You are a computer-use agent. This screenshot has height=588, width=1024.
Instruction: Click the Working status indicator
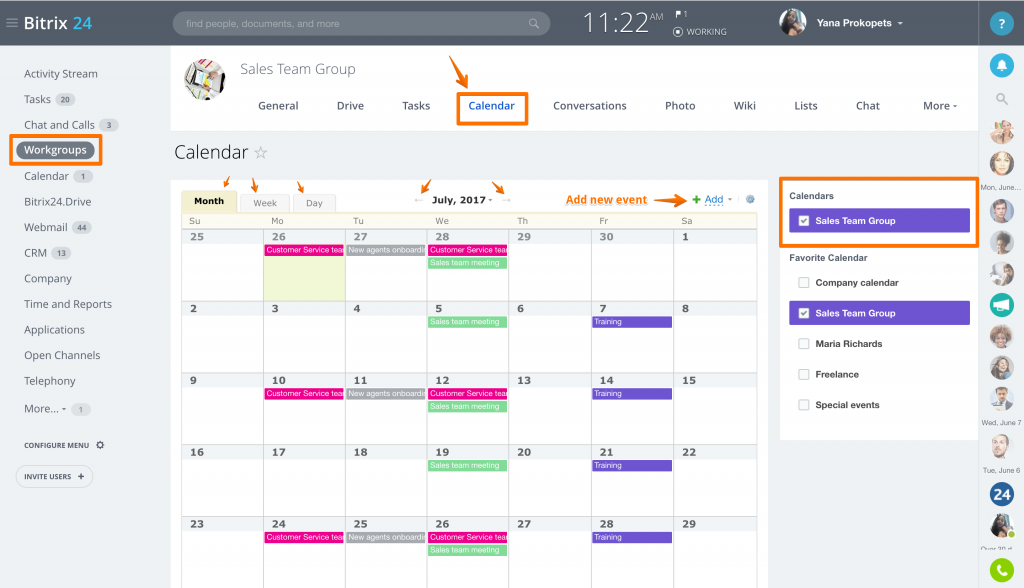click(x=700, y=31)
